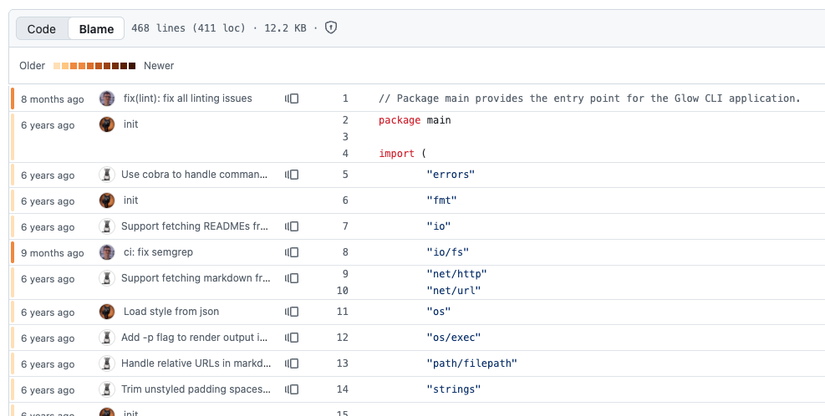Click the '8 months ago' timestamp
Screen dimensions: 825x416
(x=52, y=99)
